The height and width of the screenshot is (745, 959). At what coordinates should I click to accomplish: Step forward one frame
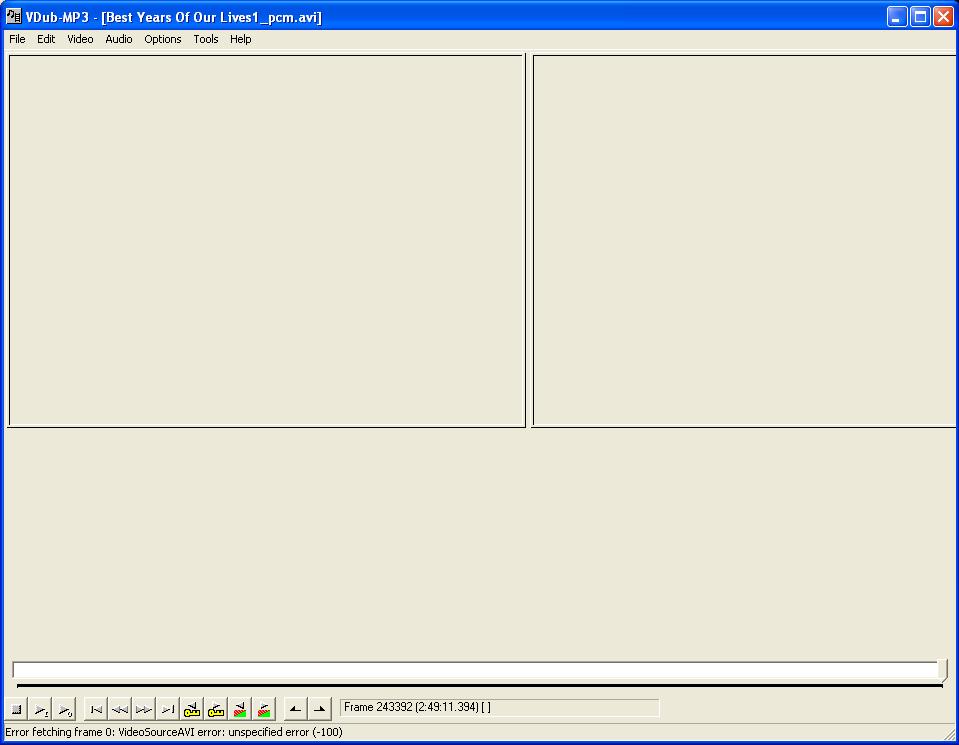[x=144, y=710]
